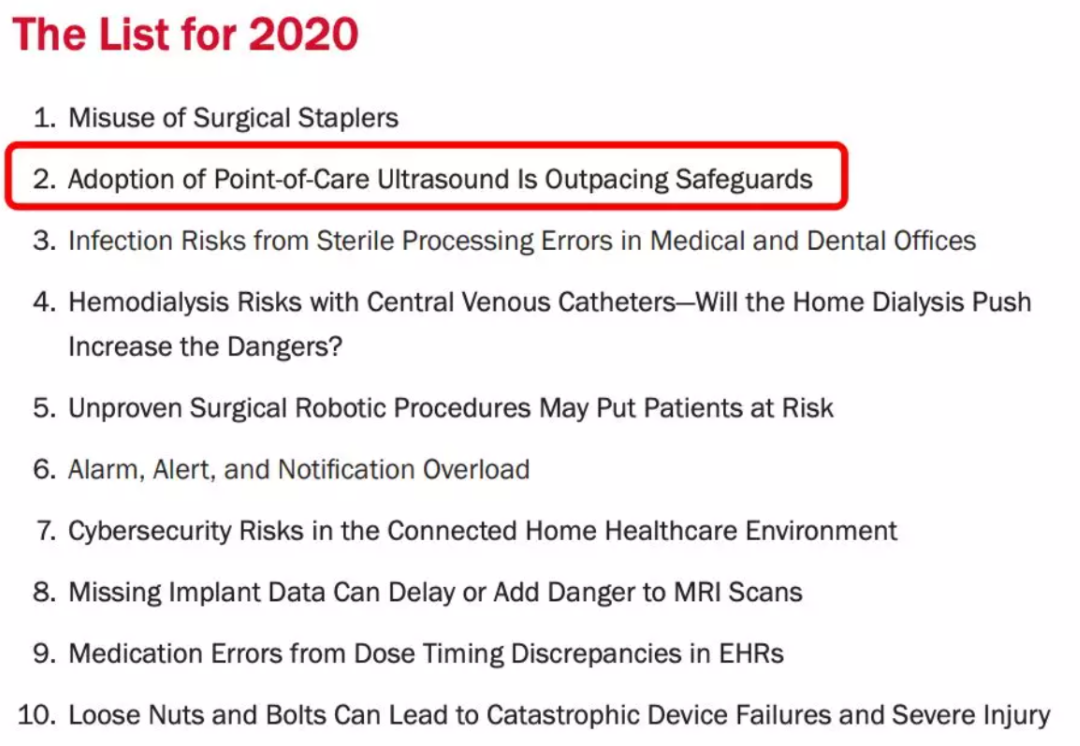
Task: Click the list number 3 marker
Action: pyautogui.click(x=45, y=241)
